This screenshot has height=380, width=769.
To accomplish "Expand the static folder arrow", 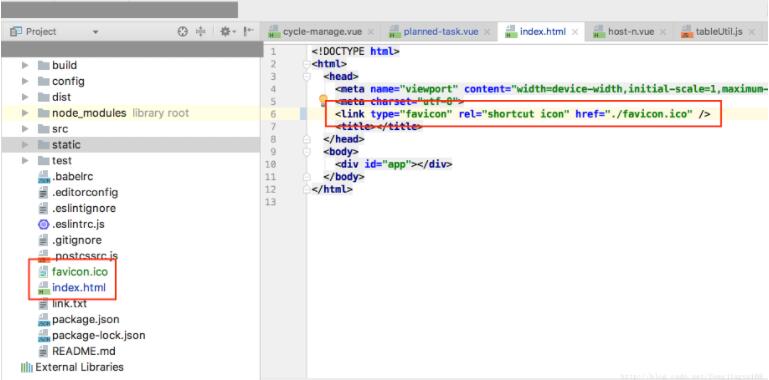I will [25, 145].
